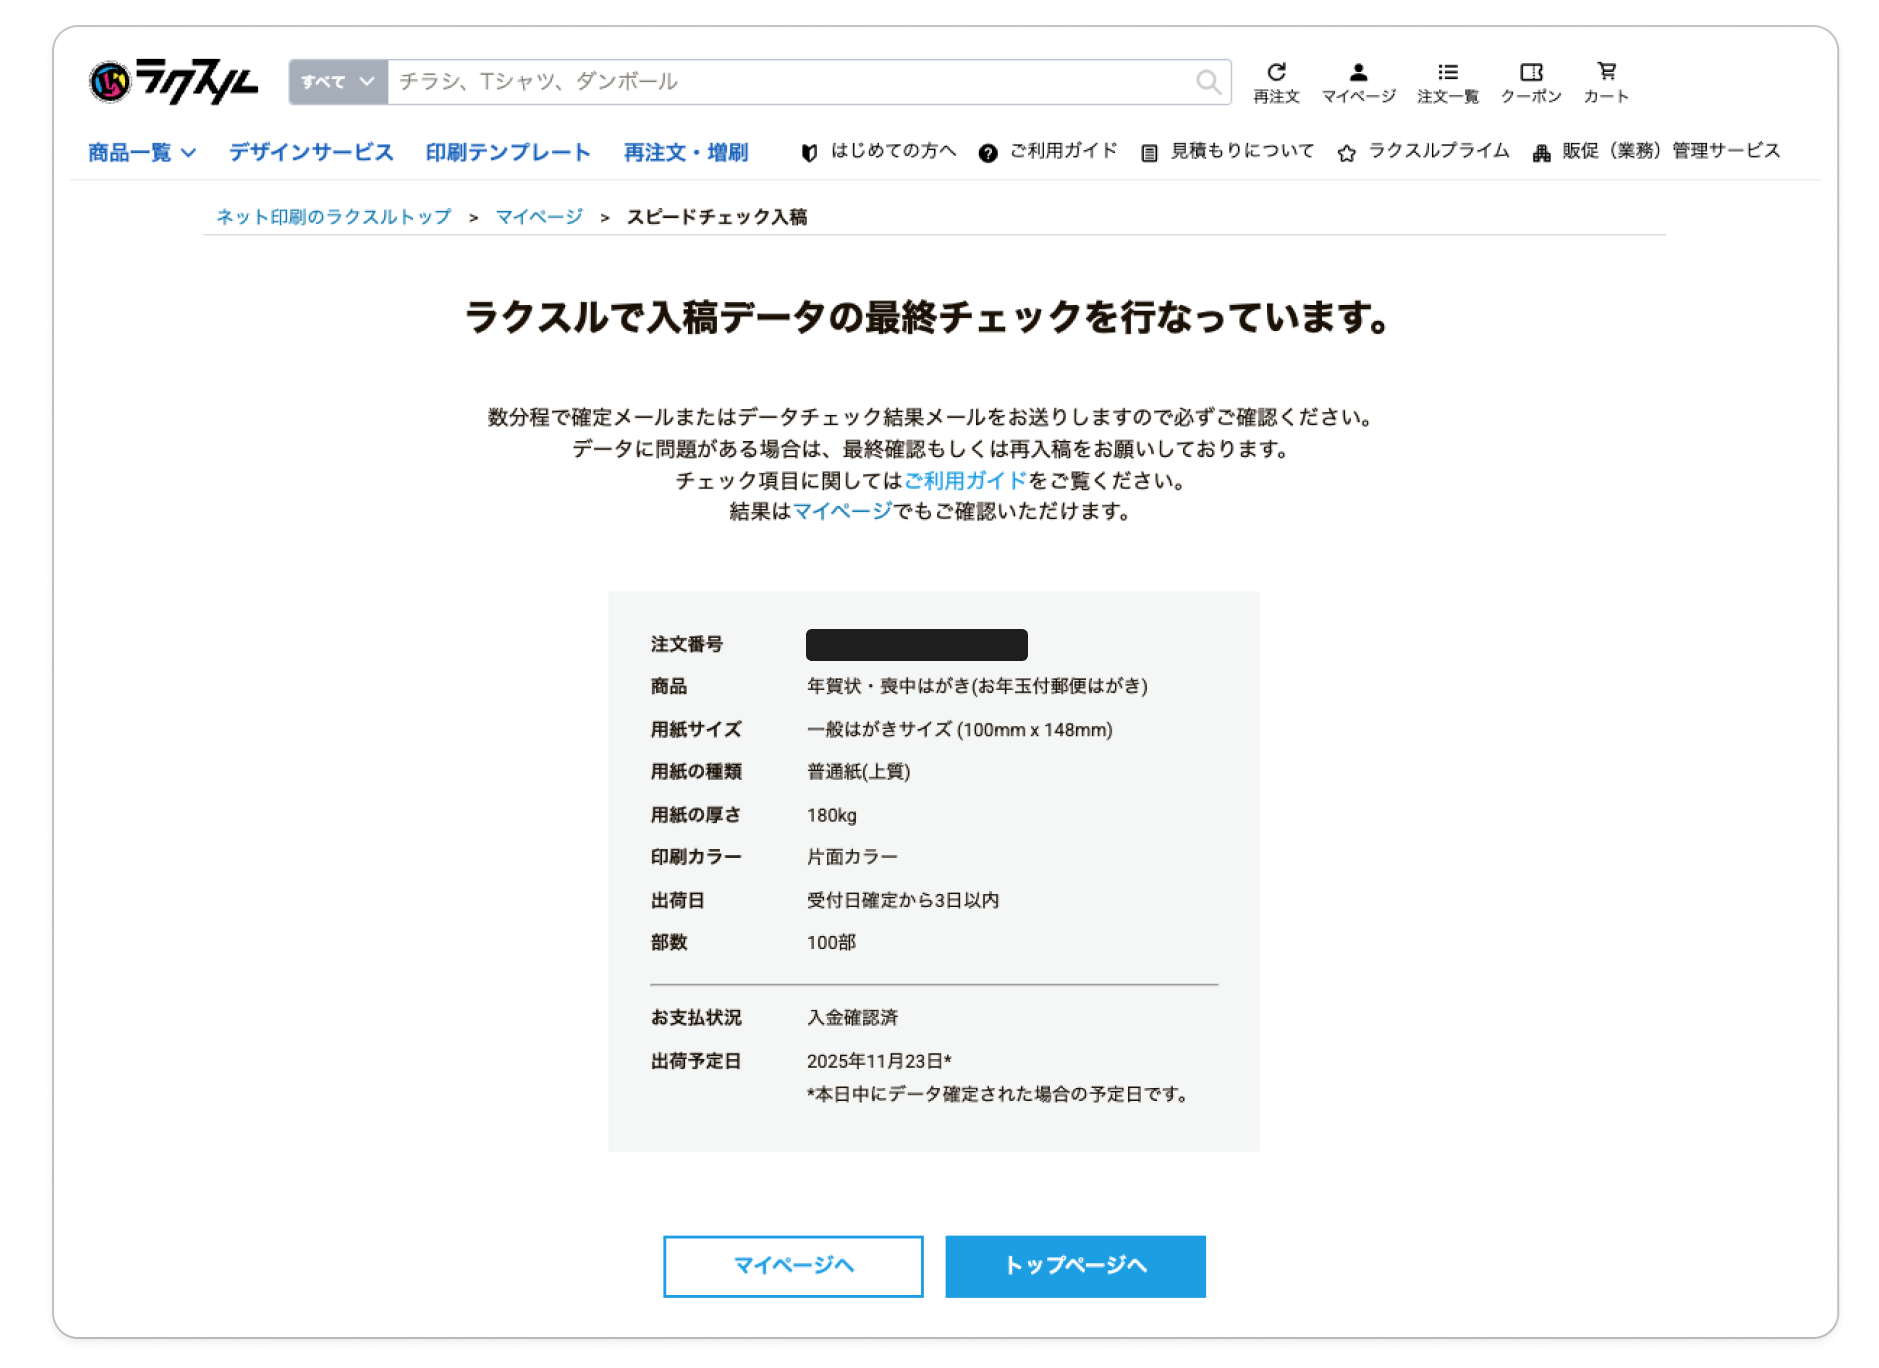Click the はじめての方へ beginner guide link
The height and width of the screenshot is (1368, 1879).
879,151
